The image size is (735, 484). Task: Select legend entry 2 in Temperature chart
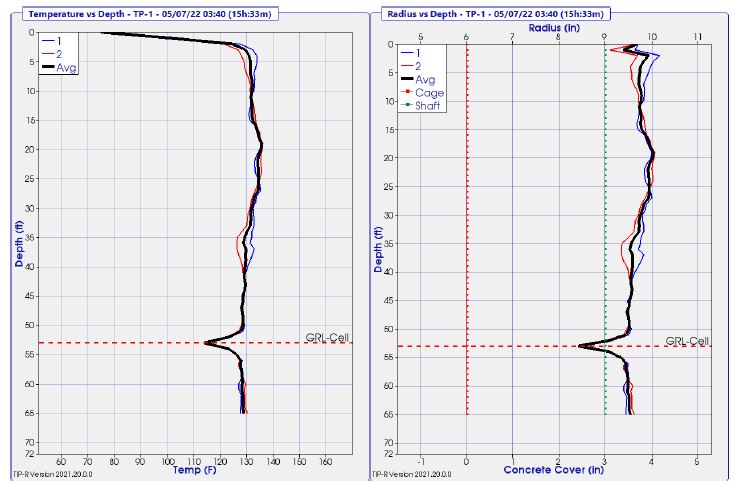tap(48, 53)
